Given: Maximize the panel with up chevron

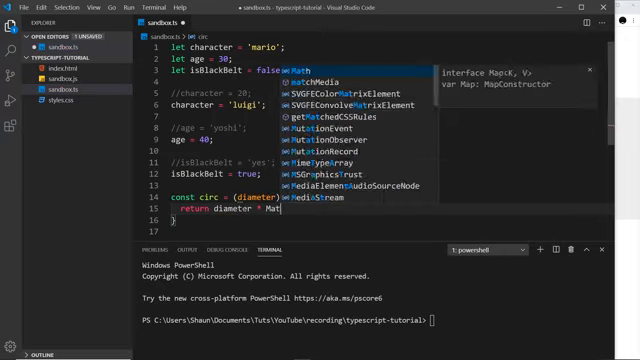Looking at the screenshot, I should 587,249.
